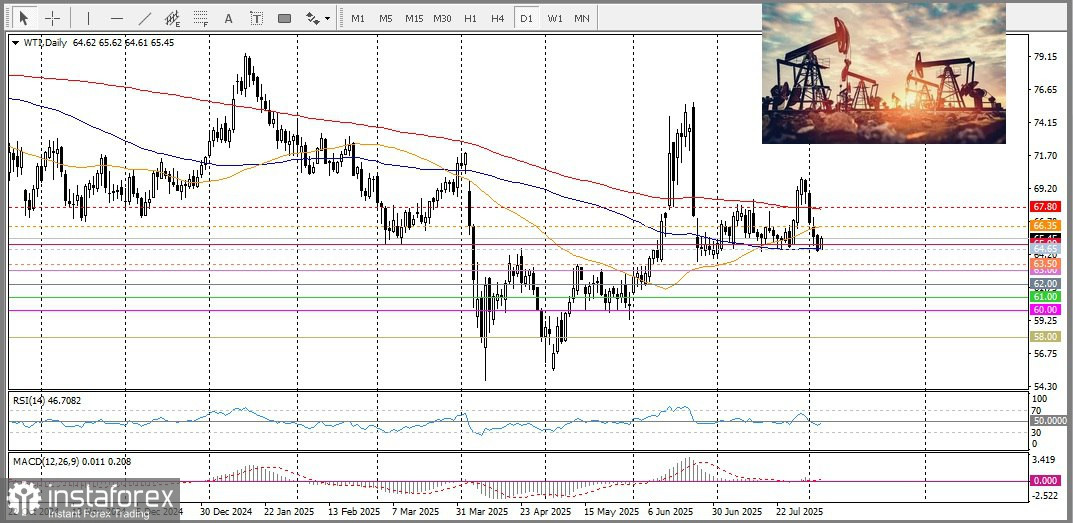This screenshot has width=1073, height=523.
Task: Click the 59.25 price axis value
Action: (x=1045, y=320)
